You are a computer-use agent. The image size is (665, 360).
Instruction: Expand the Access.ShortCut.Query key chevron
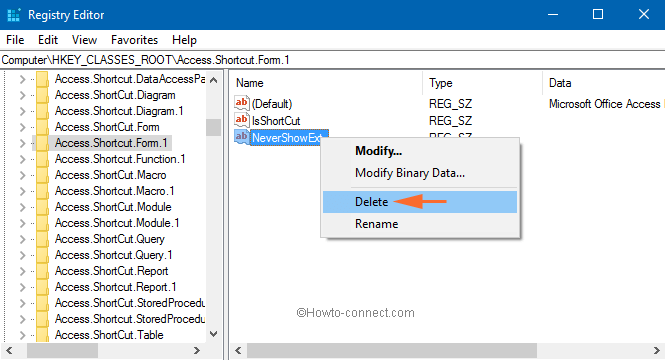[23, 239]
